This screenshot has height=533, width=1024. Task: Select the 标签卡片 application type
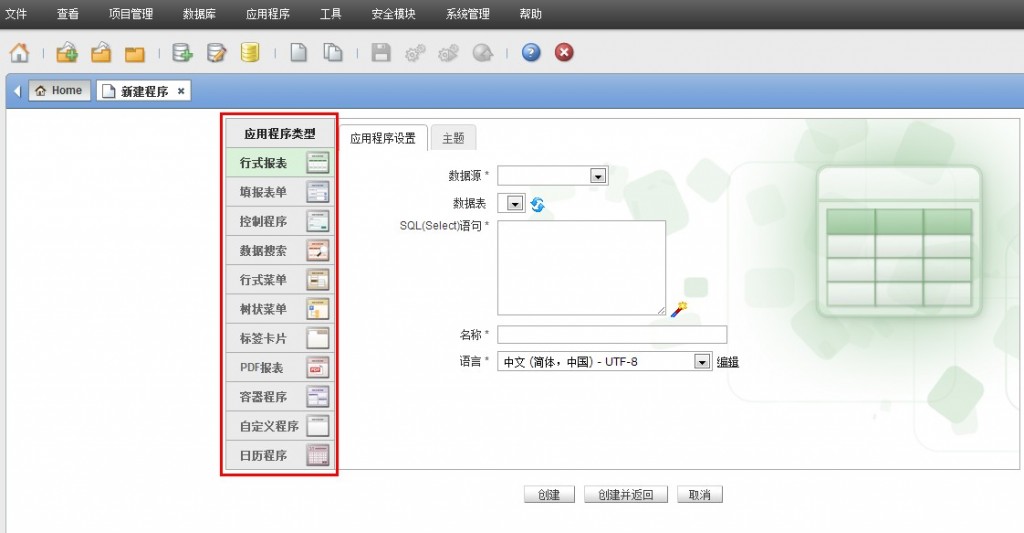point(280,338)
